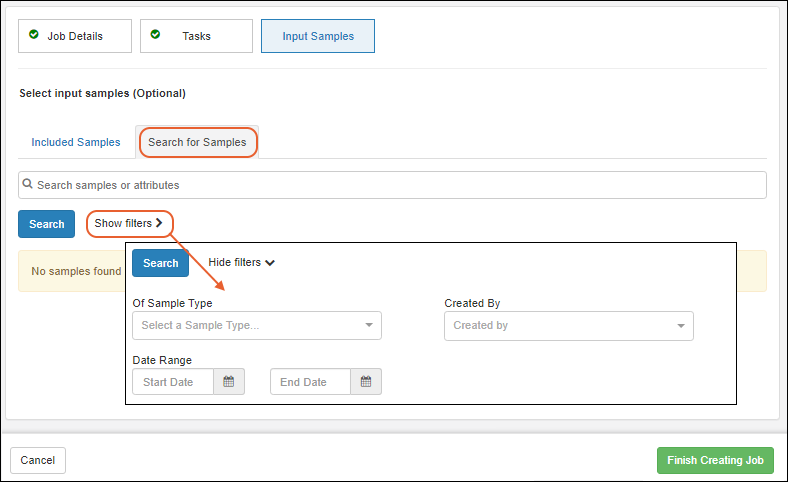Click the green checkmark on Tasks step
788x482 pixels.
coord(155,35)
